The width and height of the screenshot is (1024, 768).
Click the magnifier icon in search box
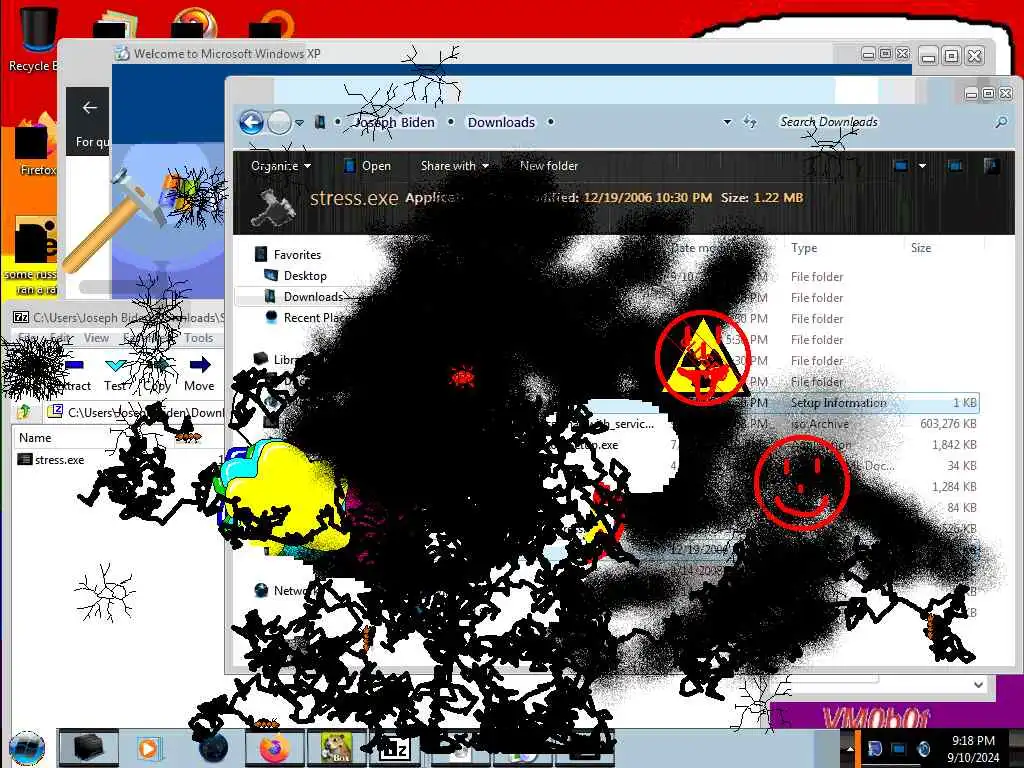(x=1000, y=122)
